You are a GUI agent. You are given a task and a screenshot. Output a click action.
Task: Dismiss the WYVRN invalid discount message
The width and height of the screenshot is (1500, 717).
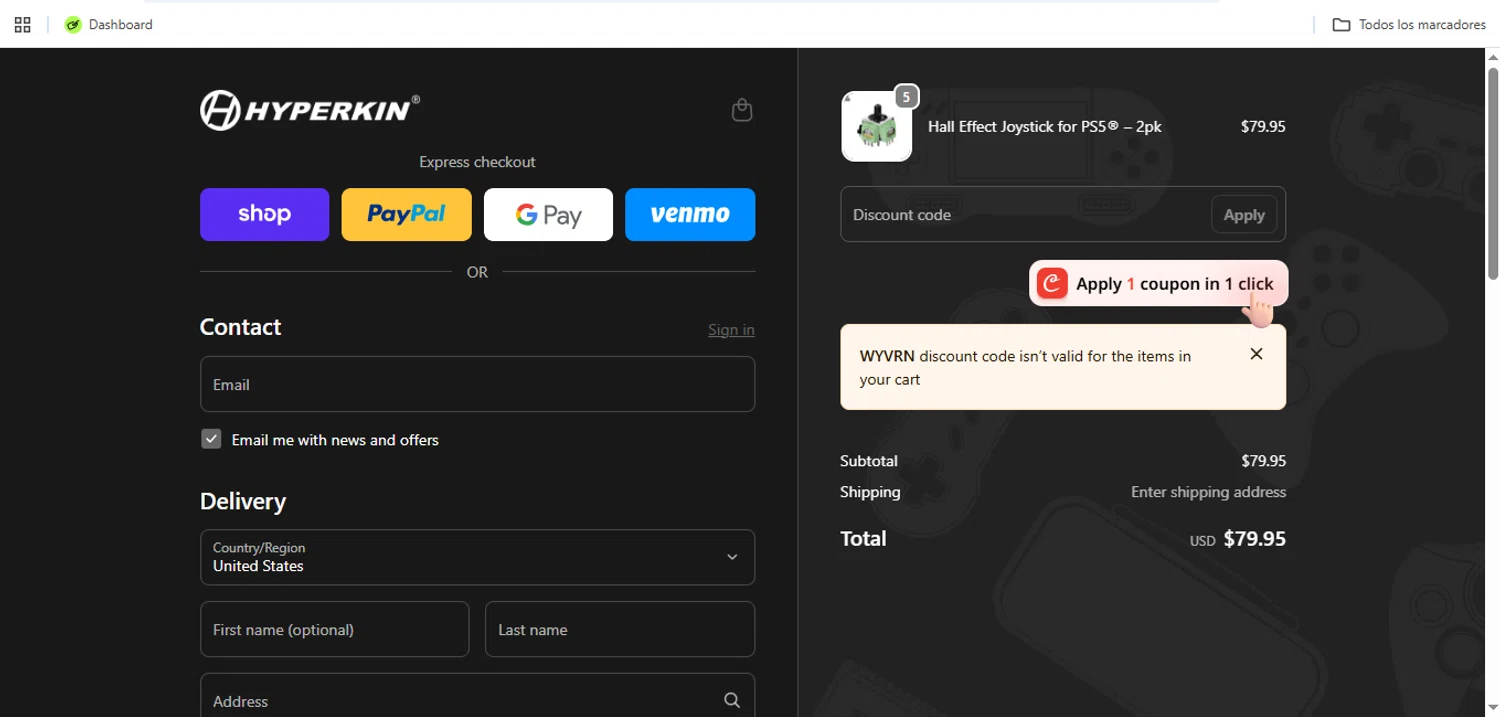click(x=1257, y=354)
